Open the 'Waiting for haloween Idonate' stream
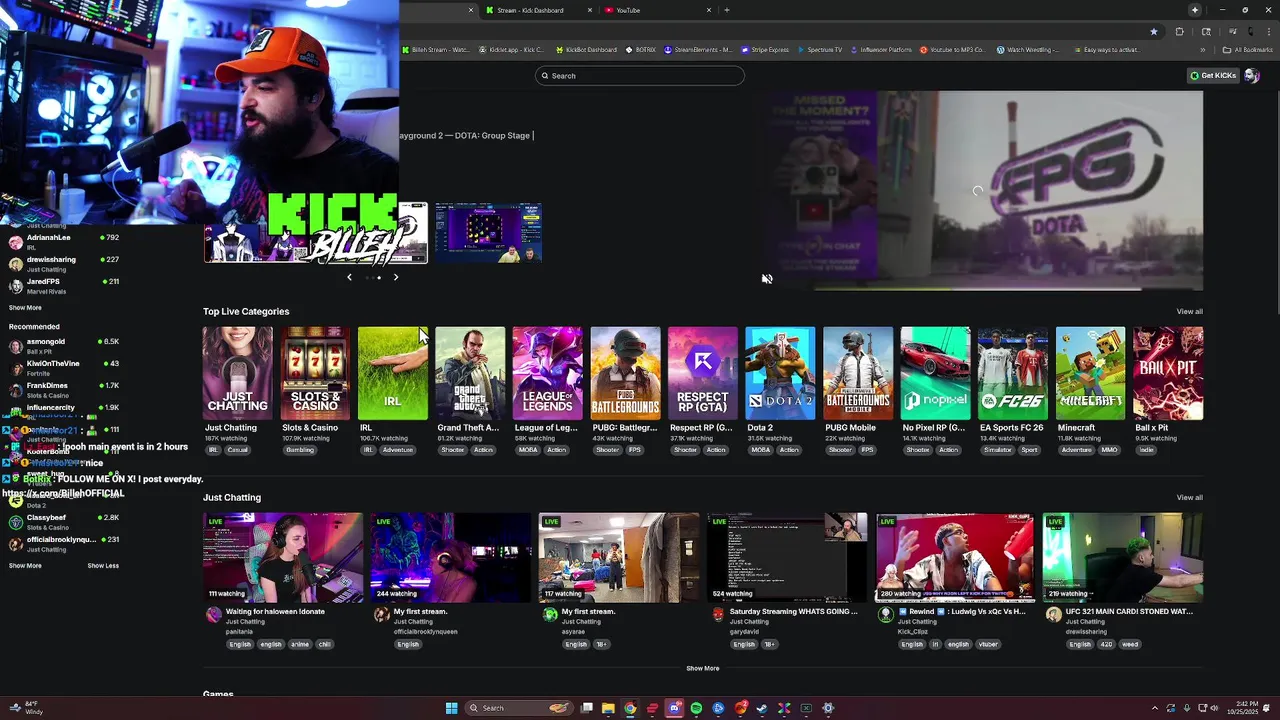This screenshot has height=720, width=1280. pos(283,558)
